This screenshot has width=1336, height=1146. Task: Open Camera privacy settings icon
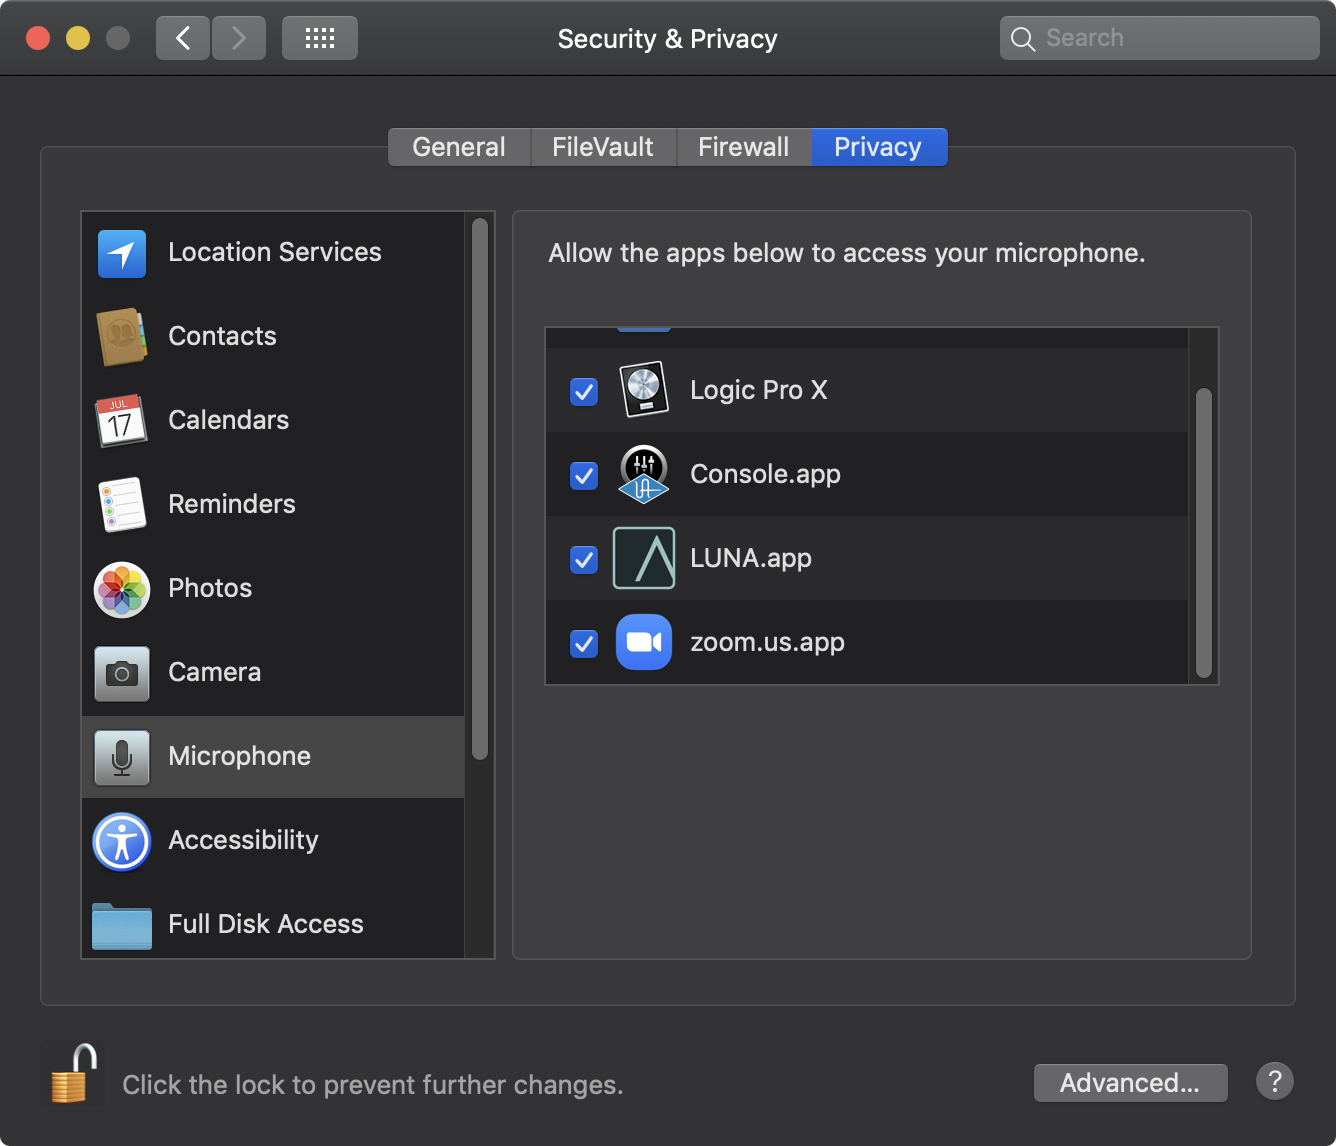(x=122, y=673)
